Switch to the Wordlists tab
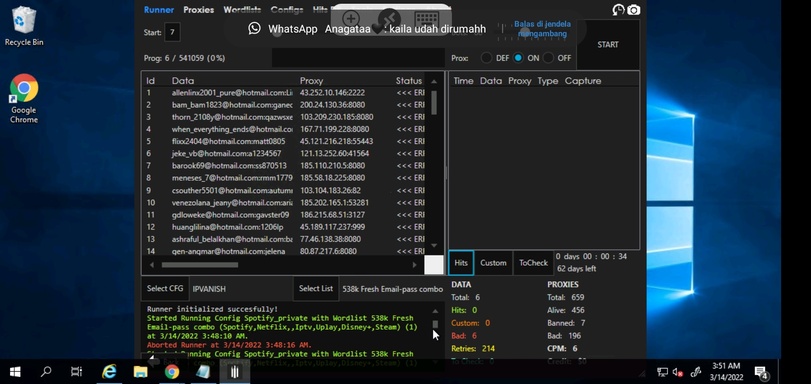Viewport: 811px width, 384px height. tap(242, 10)
